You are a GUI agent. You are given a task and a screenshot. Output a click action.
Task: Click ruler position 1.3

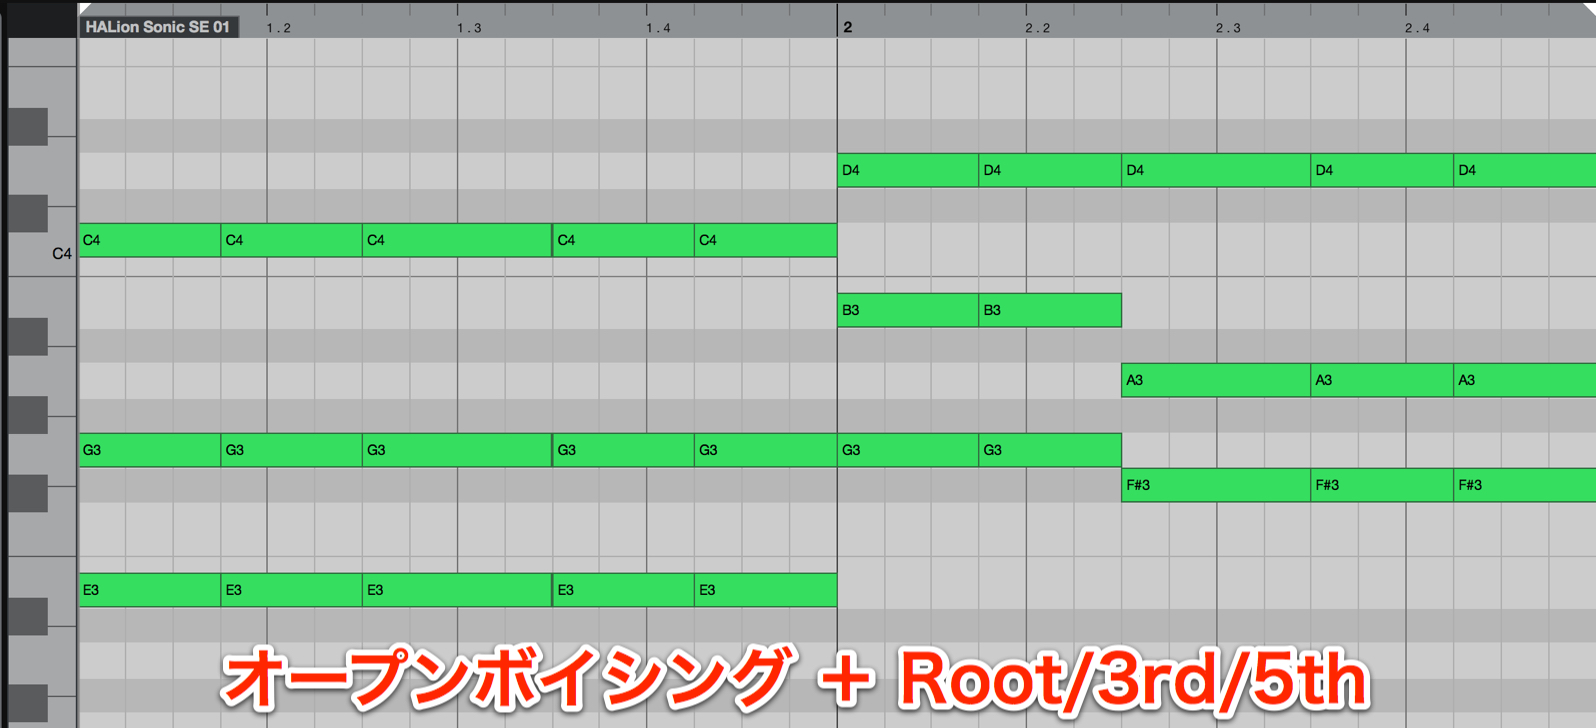pyautogui.click(x=468, y=28)
